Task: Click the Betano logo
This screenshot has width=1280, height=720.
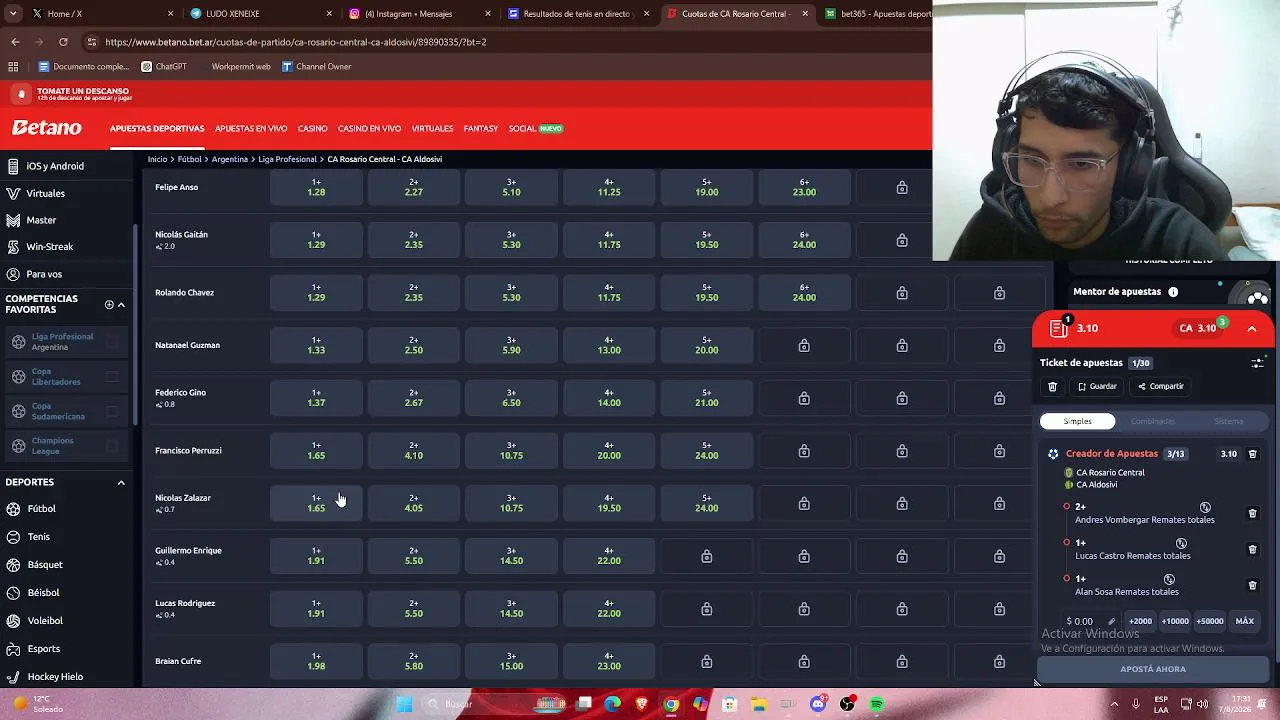Action: (x=47, y=128)
